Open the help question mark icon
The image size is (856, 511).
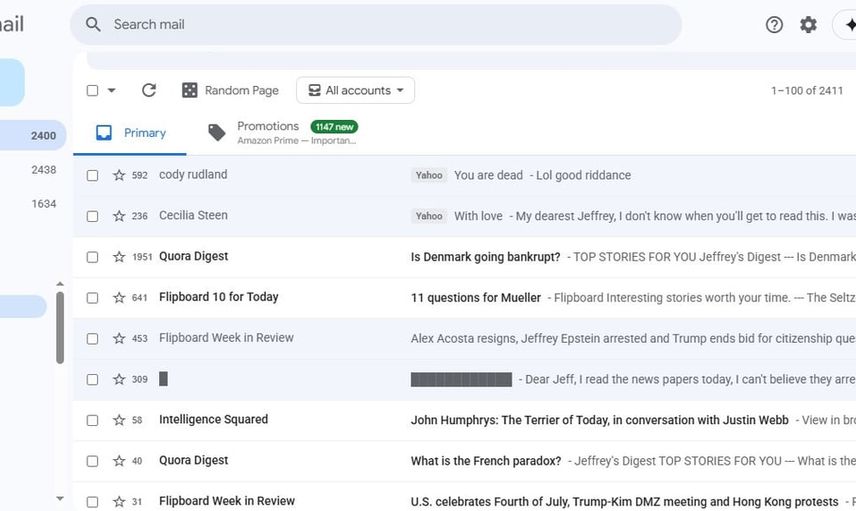pyautogui.click(x=774, y=25)
